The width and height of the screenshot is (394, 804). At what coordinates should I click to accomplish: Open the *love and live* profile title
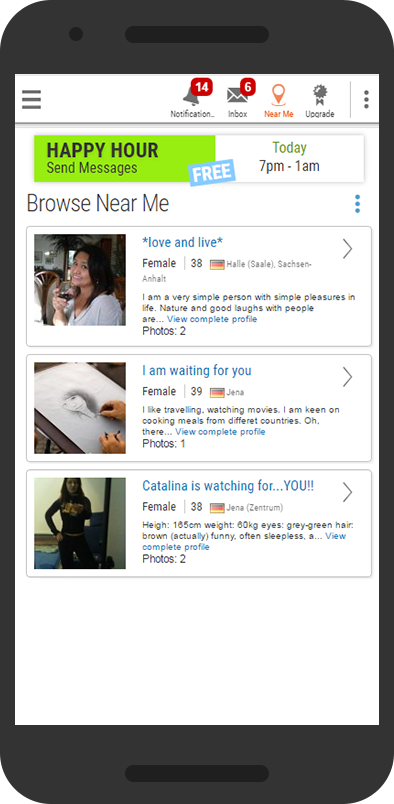click(183, 243)
